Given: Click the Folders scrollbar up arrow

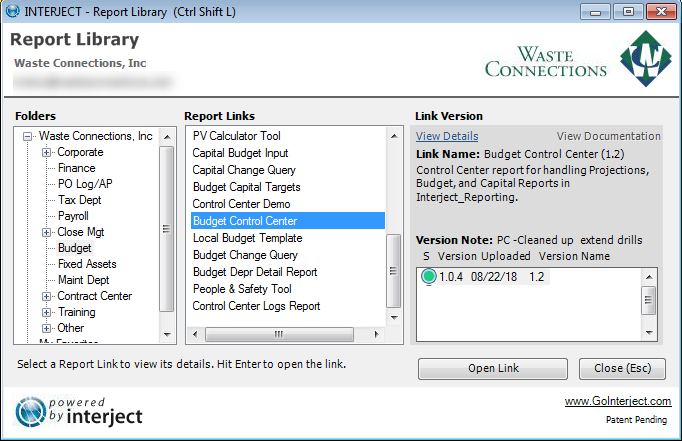Looking at the screenshot, I should pyautogui.click(x=167, y=137).
